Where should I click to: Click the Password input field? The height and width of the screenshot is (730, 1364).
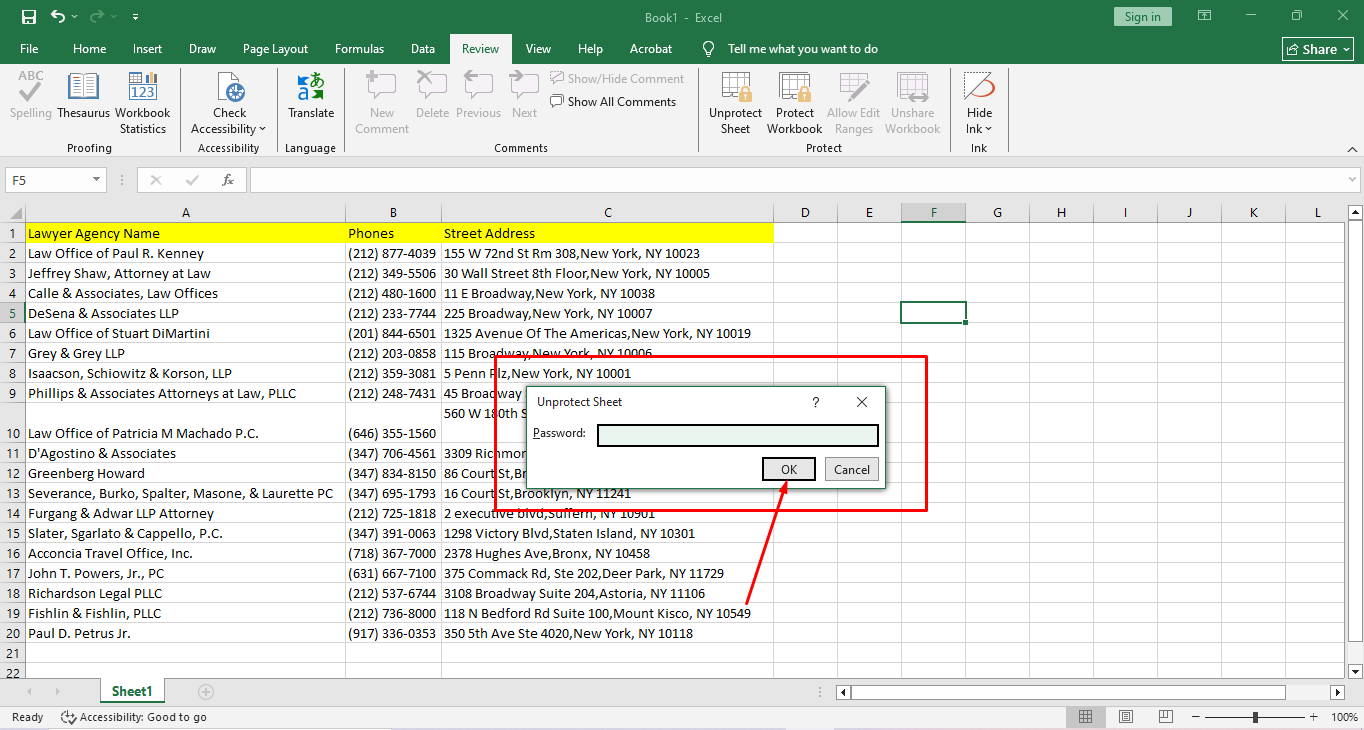(737, 435)
